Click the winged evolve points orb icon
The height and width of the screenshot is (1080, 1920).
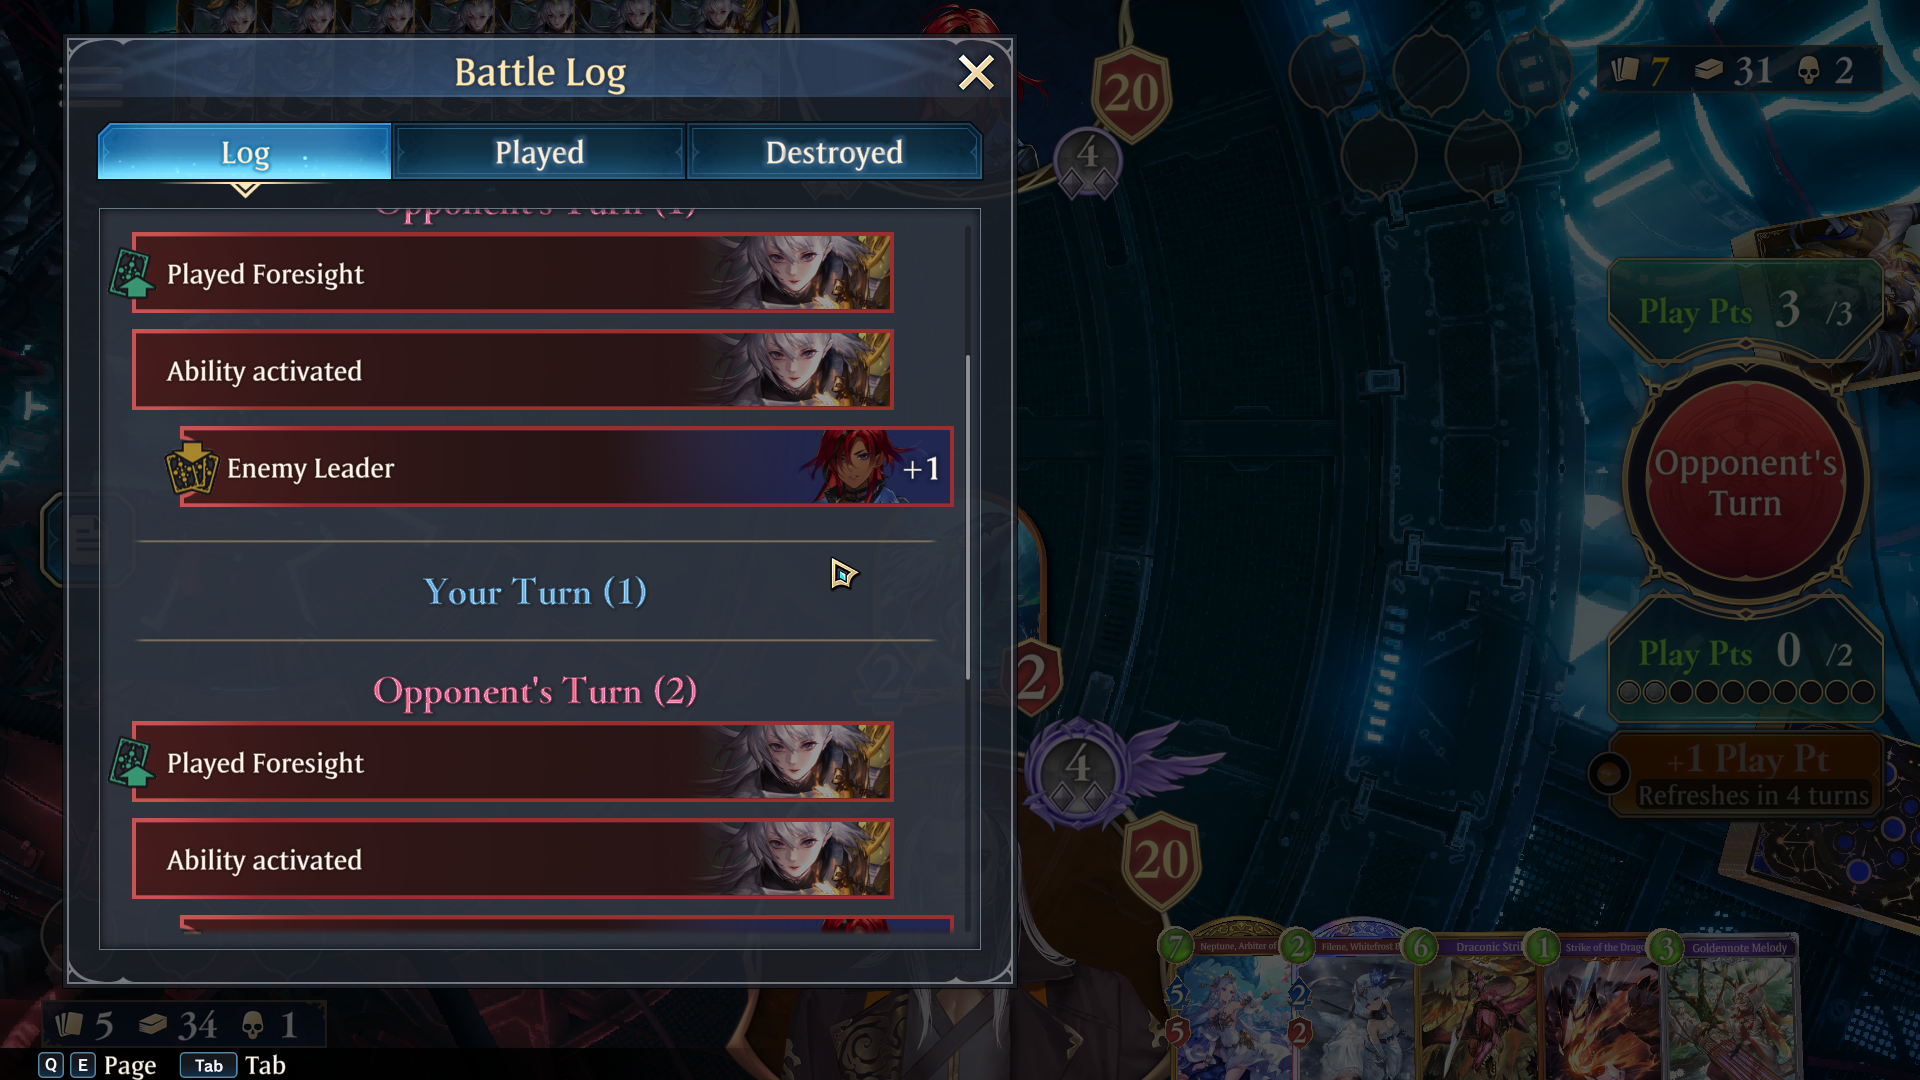tap(1079, 771)
